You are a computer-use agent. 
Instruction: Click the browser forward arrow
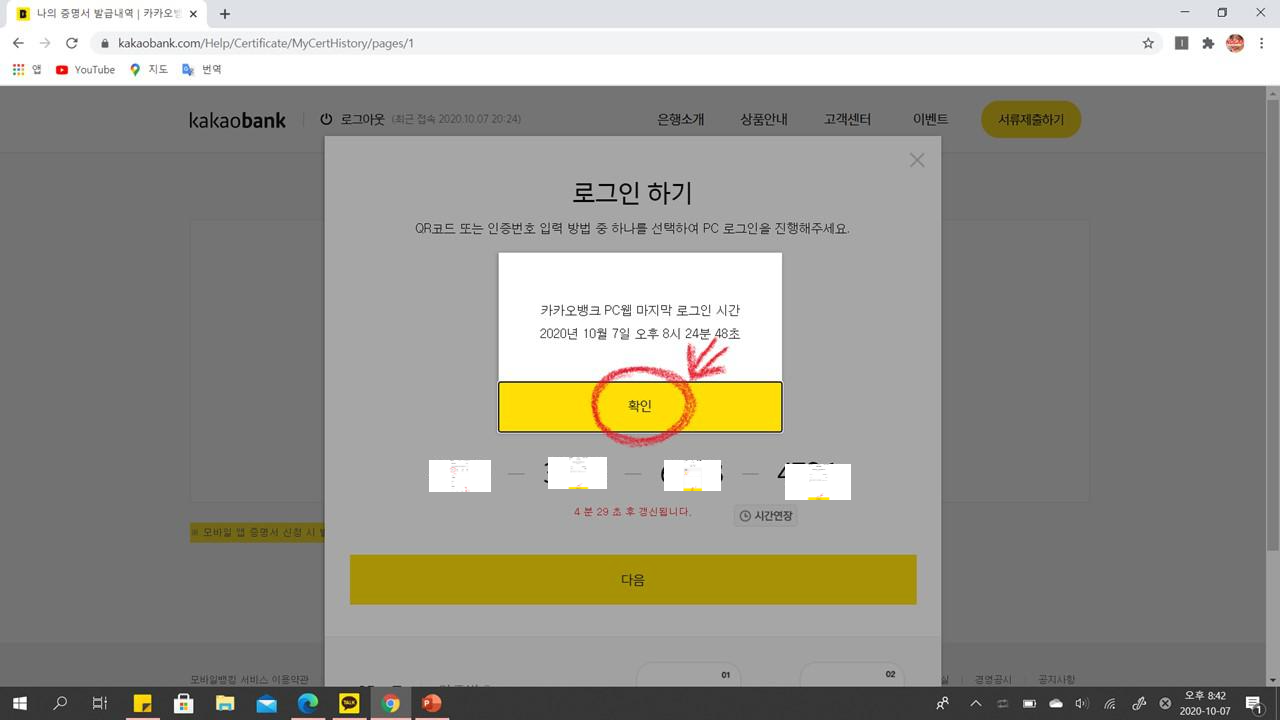tap(45, 43)
